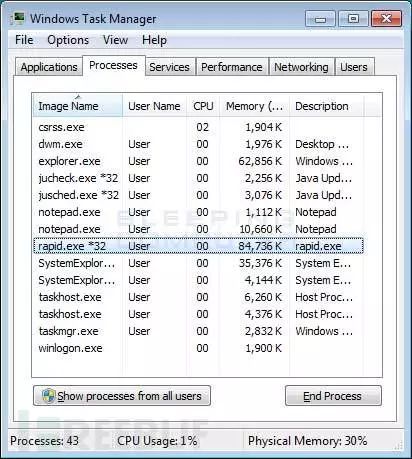Screen dimensions: 412x459
Task: Click Show processes from all users
Action: click(122, 396)
